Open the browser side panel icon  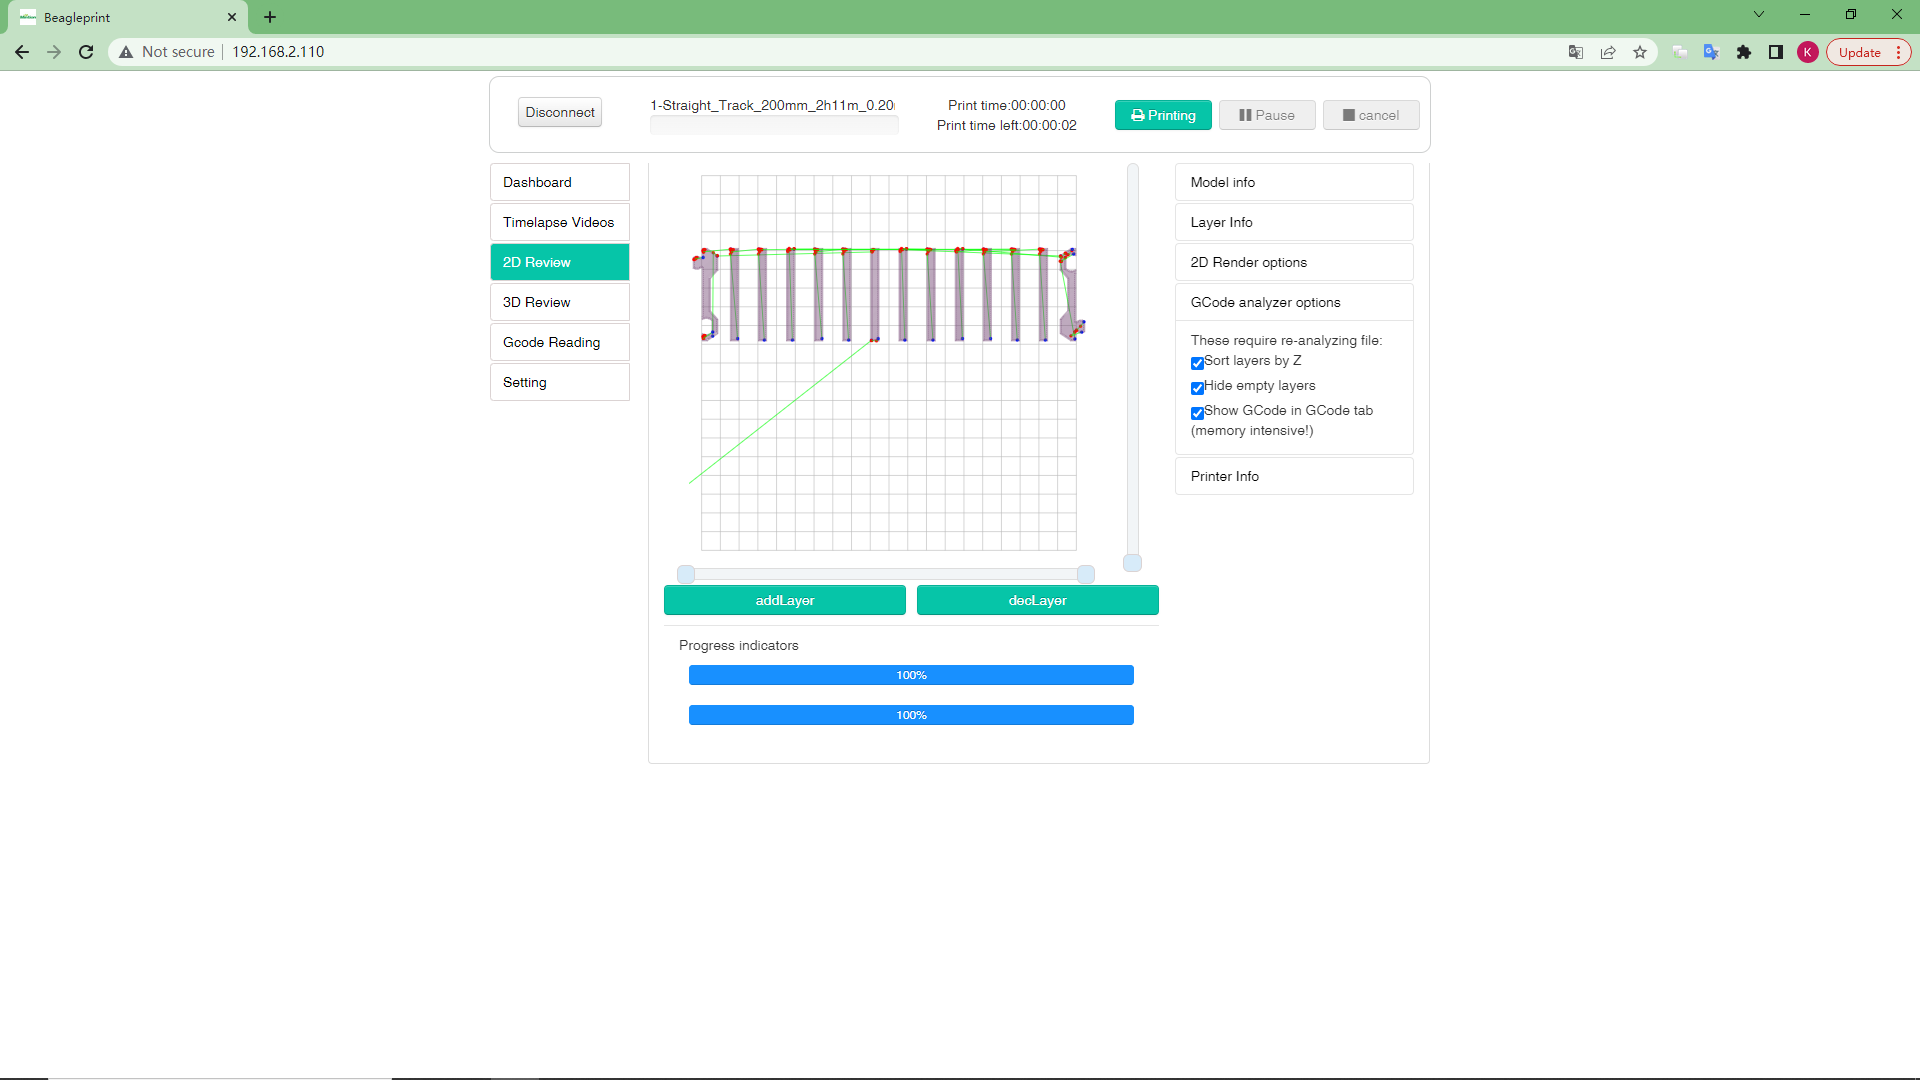pyautogui.click(x=1776, y=52)
